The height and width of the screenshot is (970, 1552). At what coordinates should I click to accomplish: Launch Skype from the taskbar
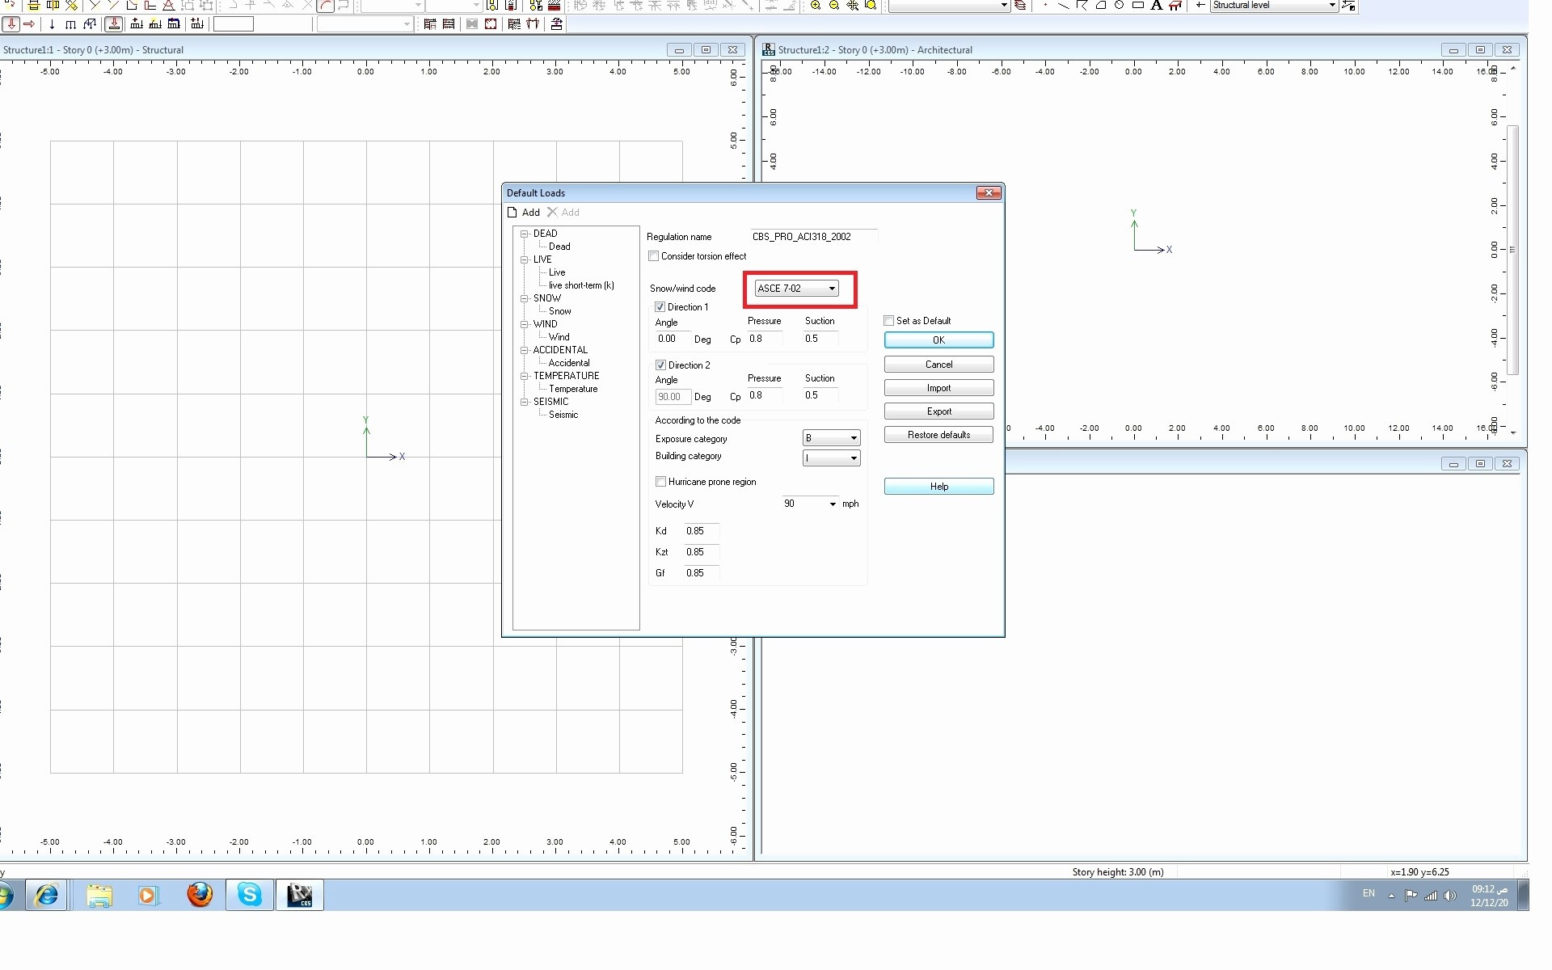[249, 894]
